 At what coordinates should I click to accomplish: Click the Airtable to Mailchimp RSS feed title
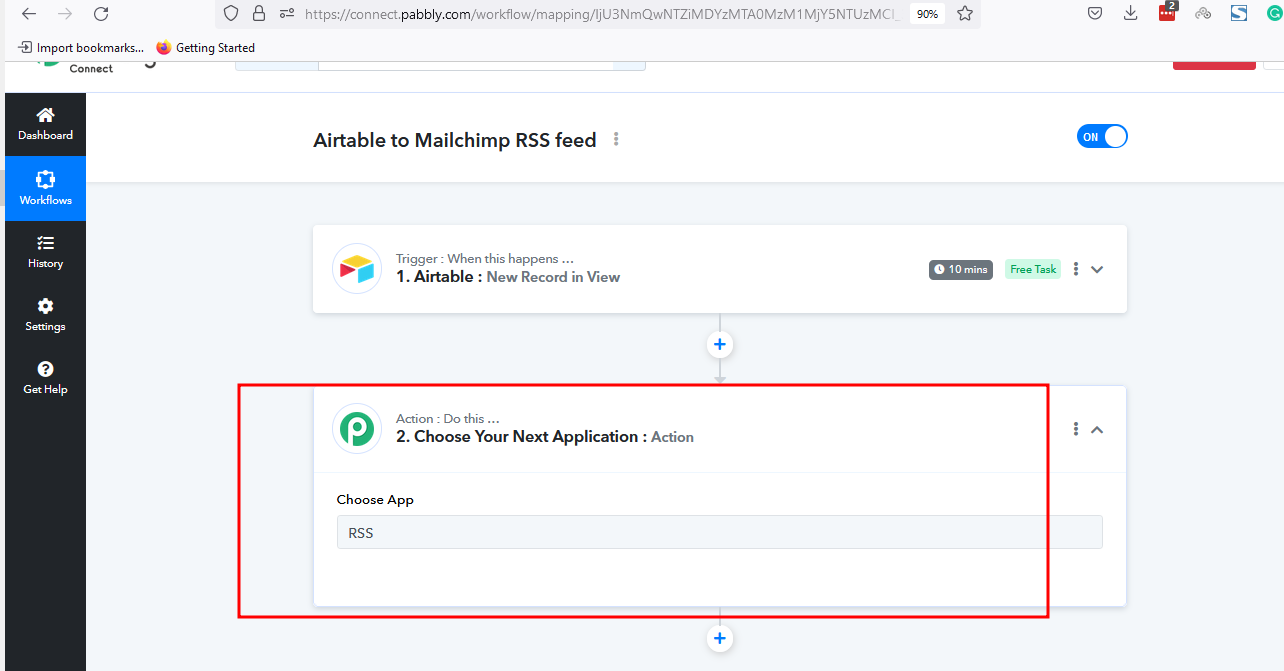tap(455, 140)
